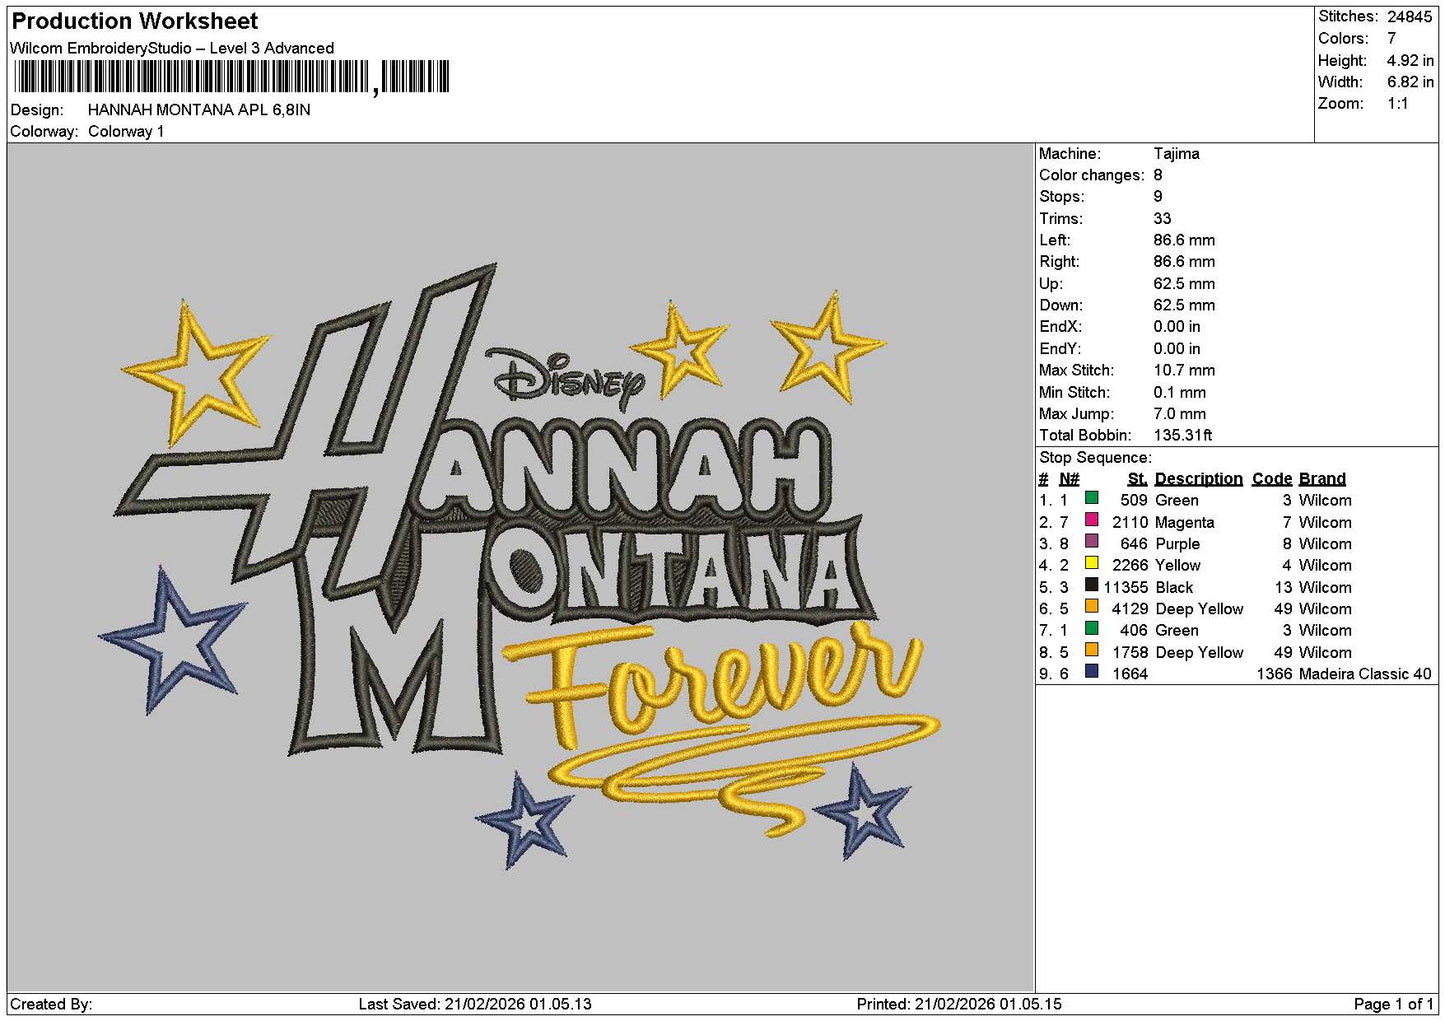Click the Max Stitch value '10.7 mm'
The height and width of the screenshot is (1021, 1445).
pos(1185,370)
